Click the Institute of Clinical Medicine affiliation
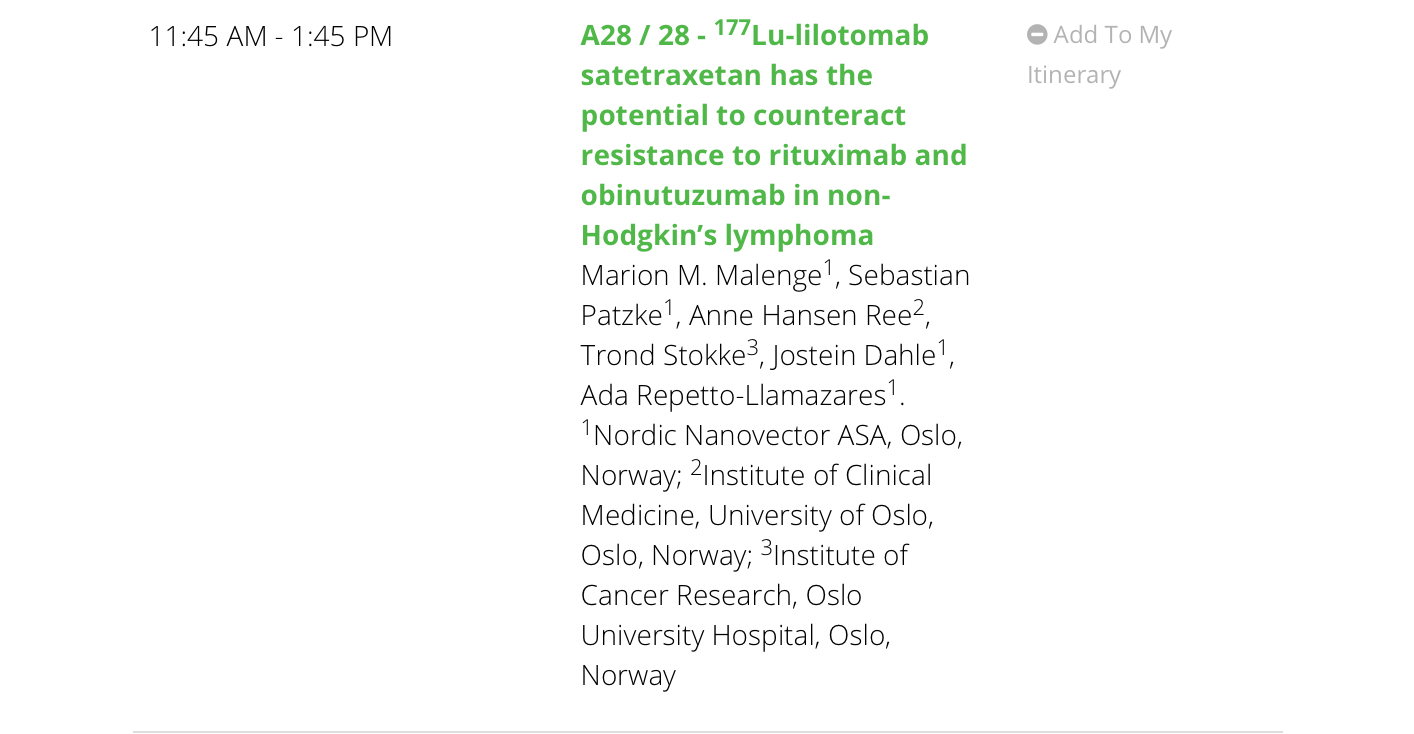The image size is (1414, 734). click(756, 495)
